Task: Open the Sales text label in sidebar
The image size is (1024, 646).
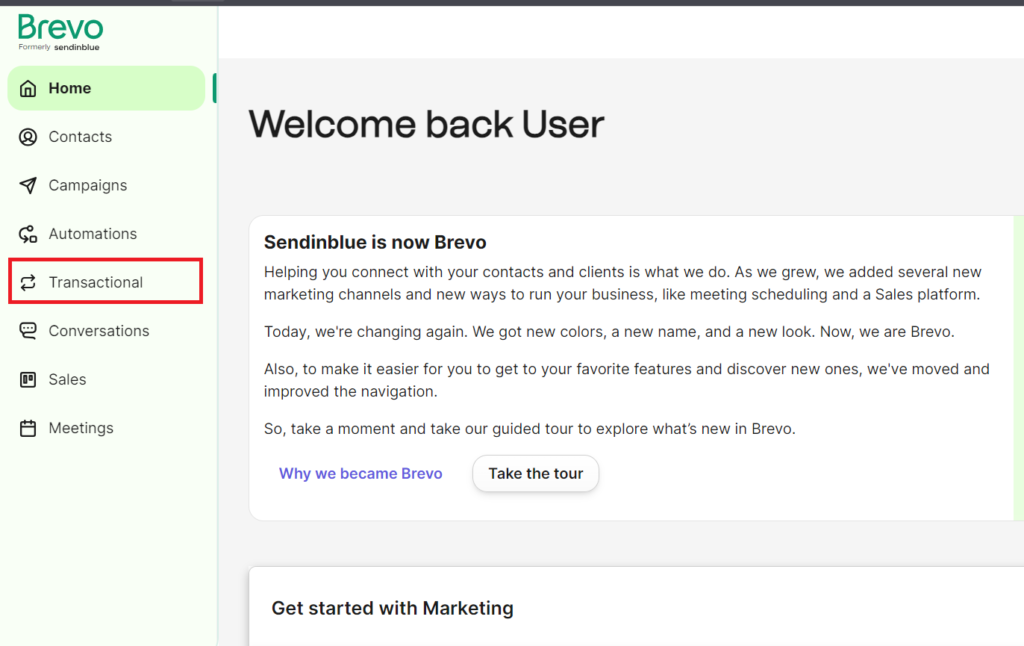Action: pyautogui.click(x=67, y=379)
